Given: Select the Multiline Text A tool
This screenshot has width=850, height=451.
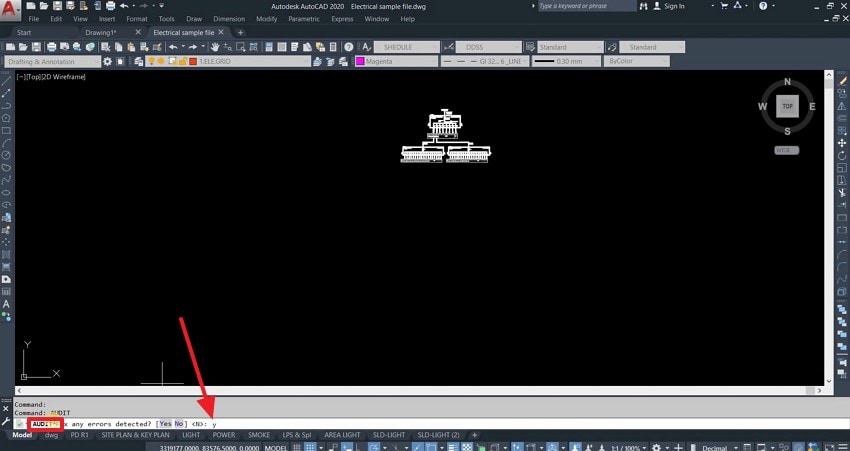Looking at the screenshot, I should [6, 304].
